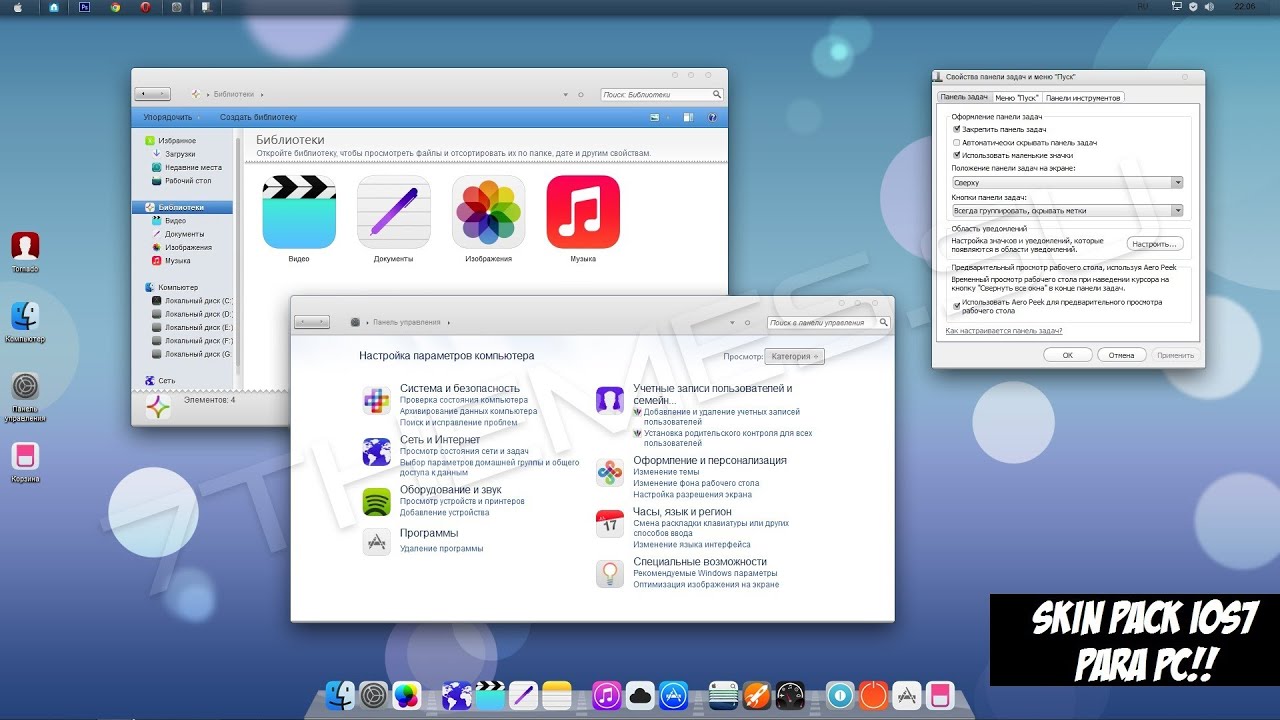Click the Поиск: Библиотеки search field

click(x=661, y=95)
